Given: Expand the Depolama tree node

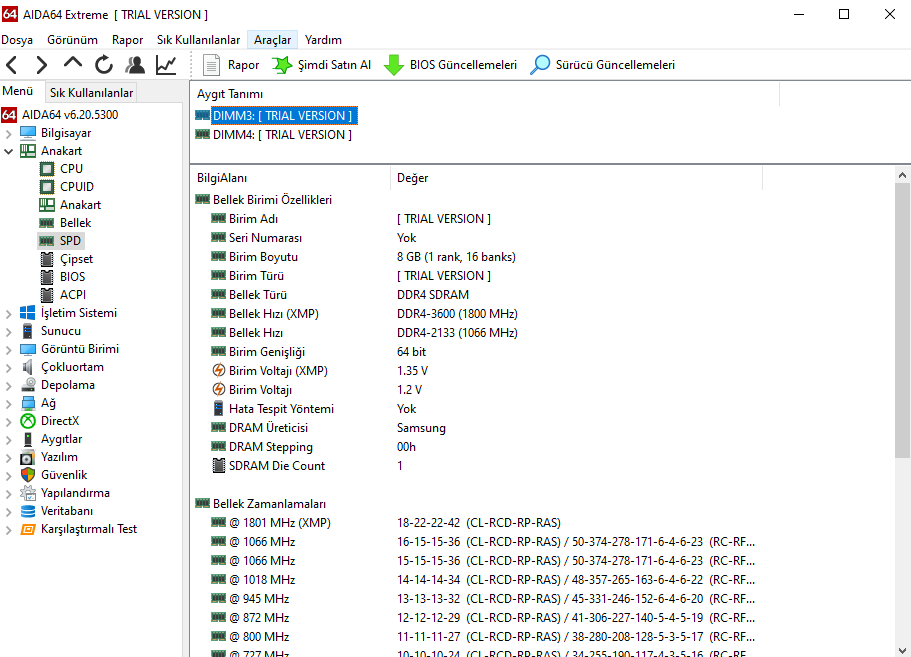Looking at the screenshot, I should 8,386.
